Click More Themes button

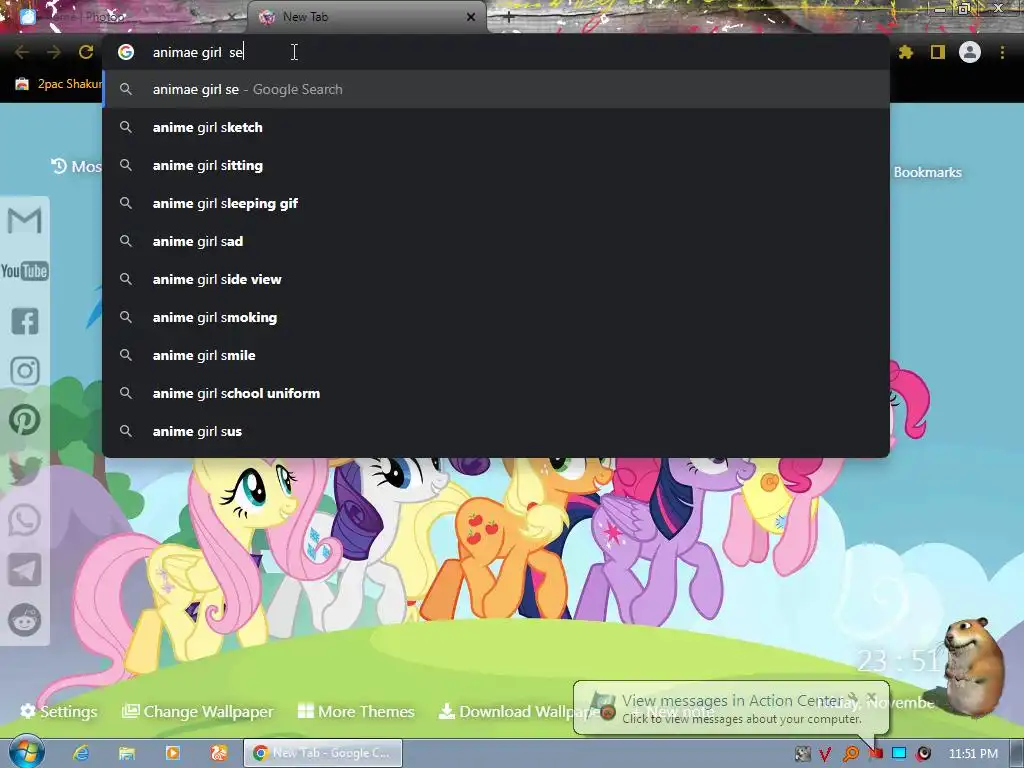coord(356,711)
